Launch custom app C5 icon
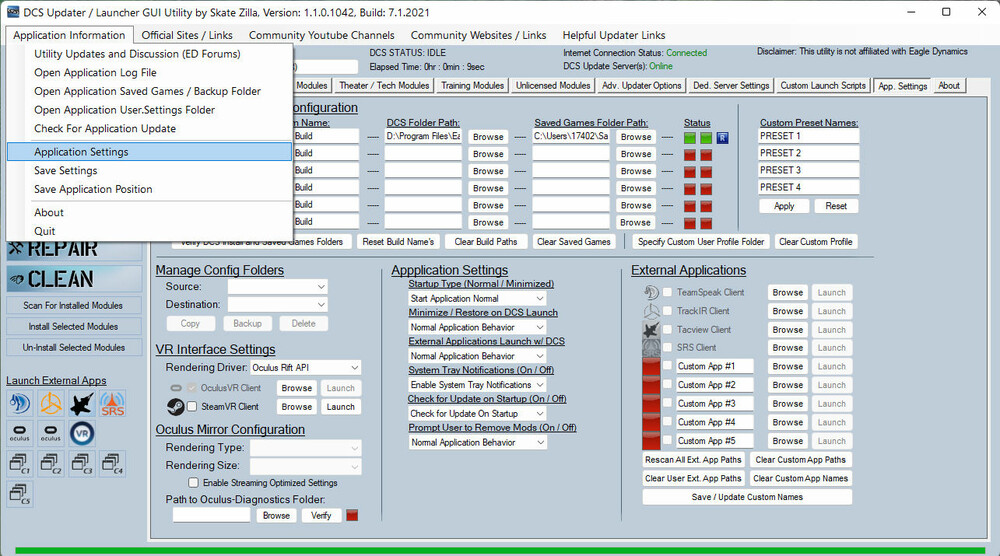This screenshot has height=556, width=1000. point(20,494)
